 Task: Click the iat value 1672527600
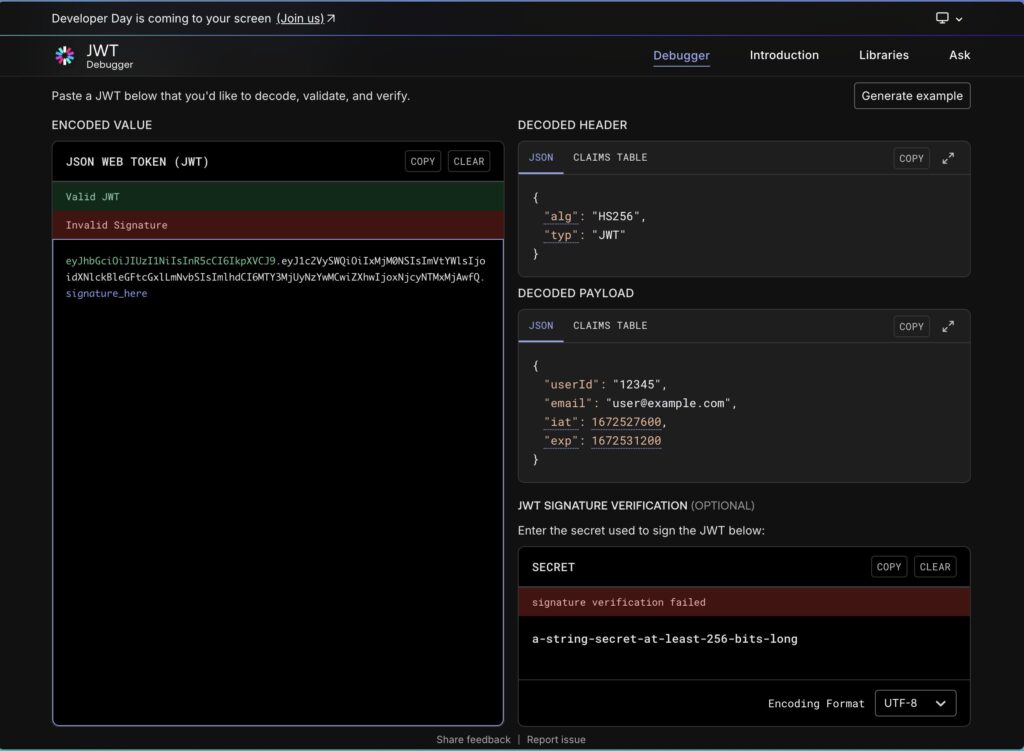click(626, 423)
